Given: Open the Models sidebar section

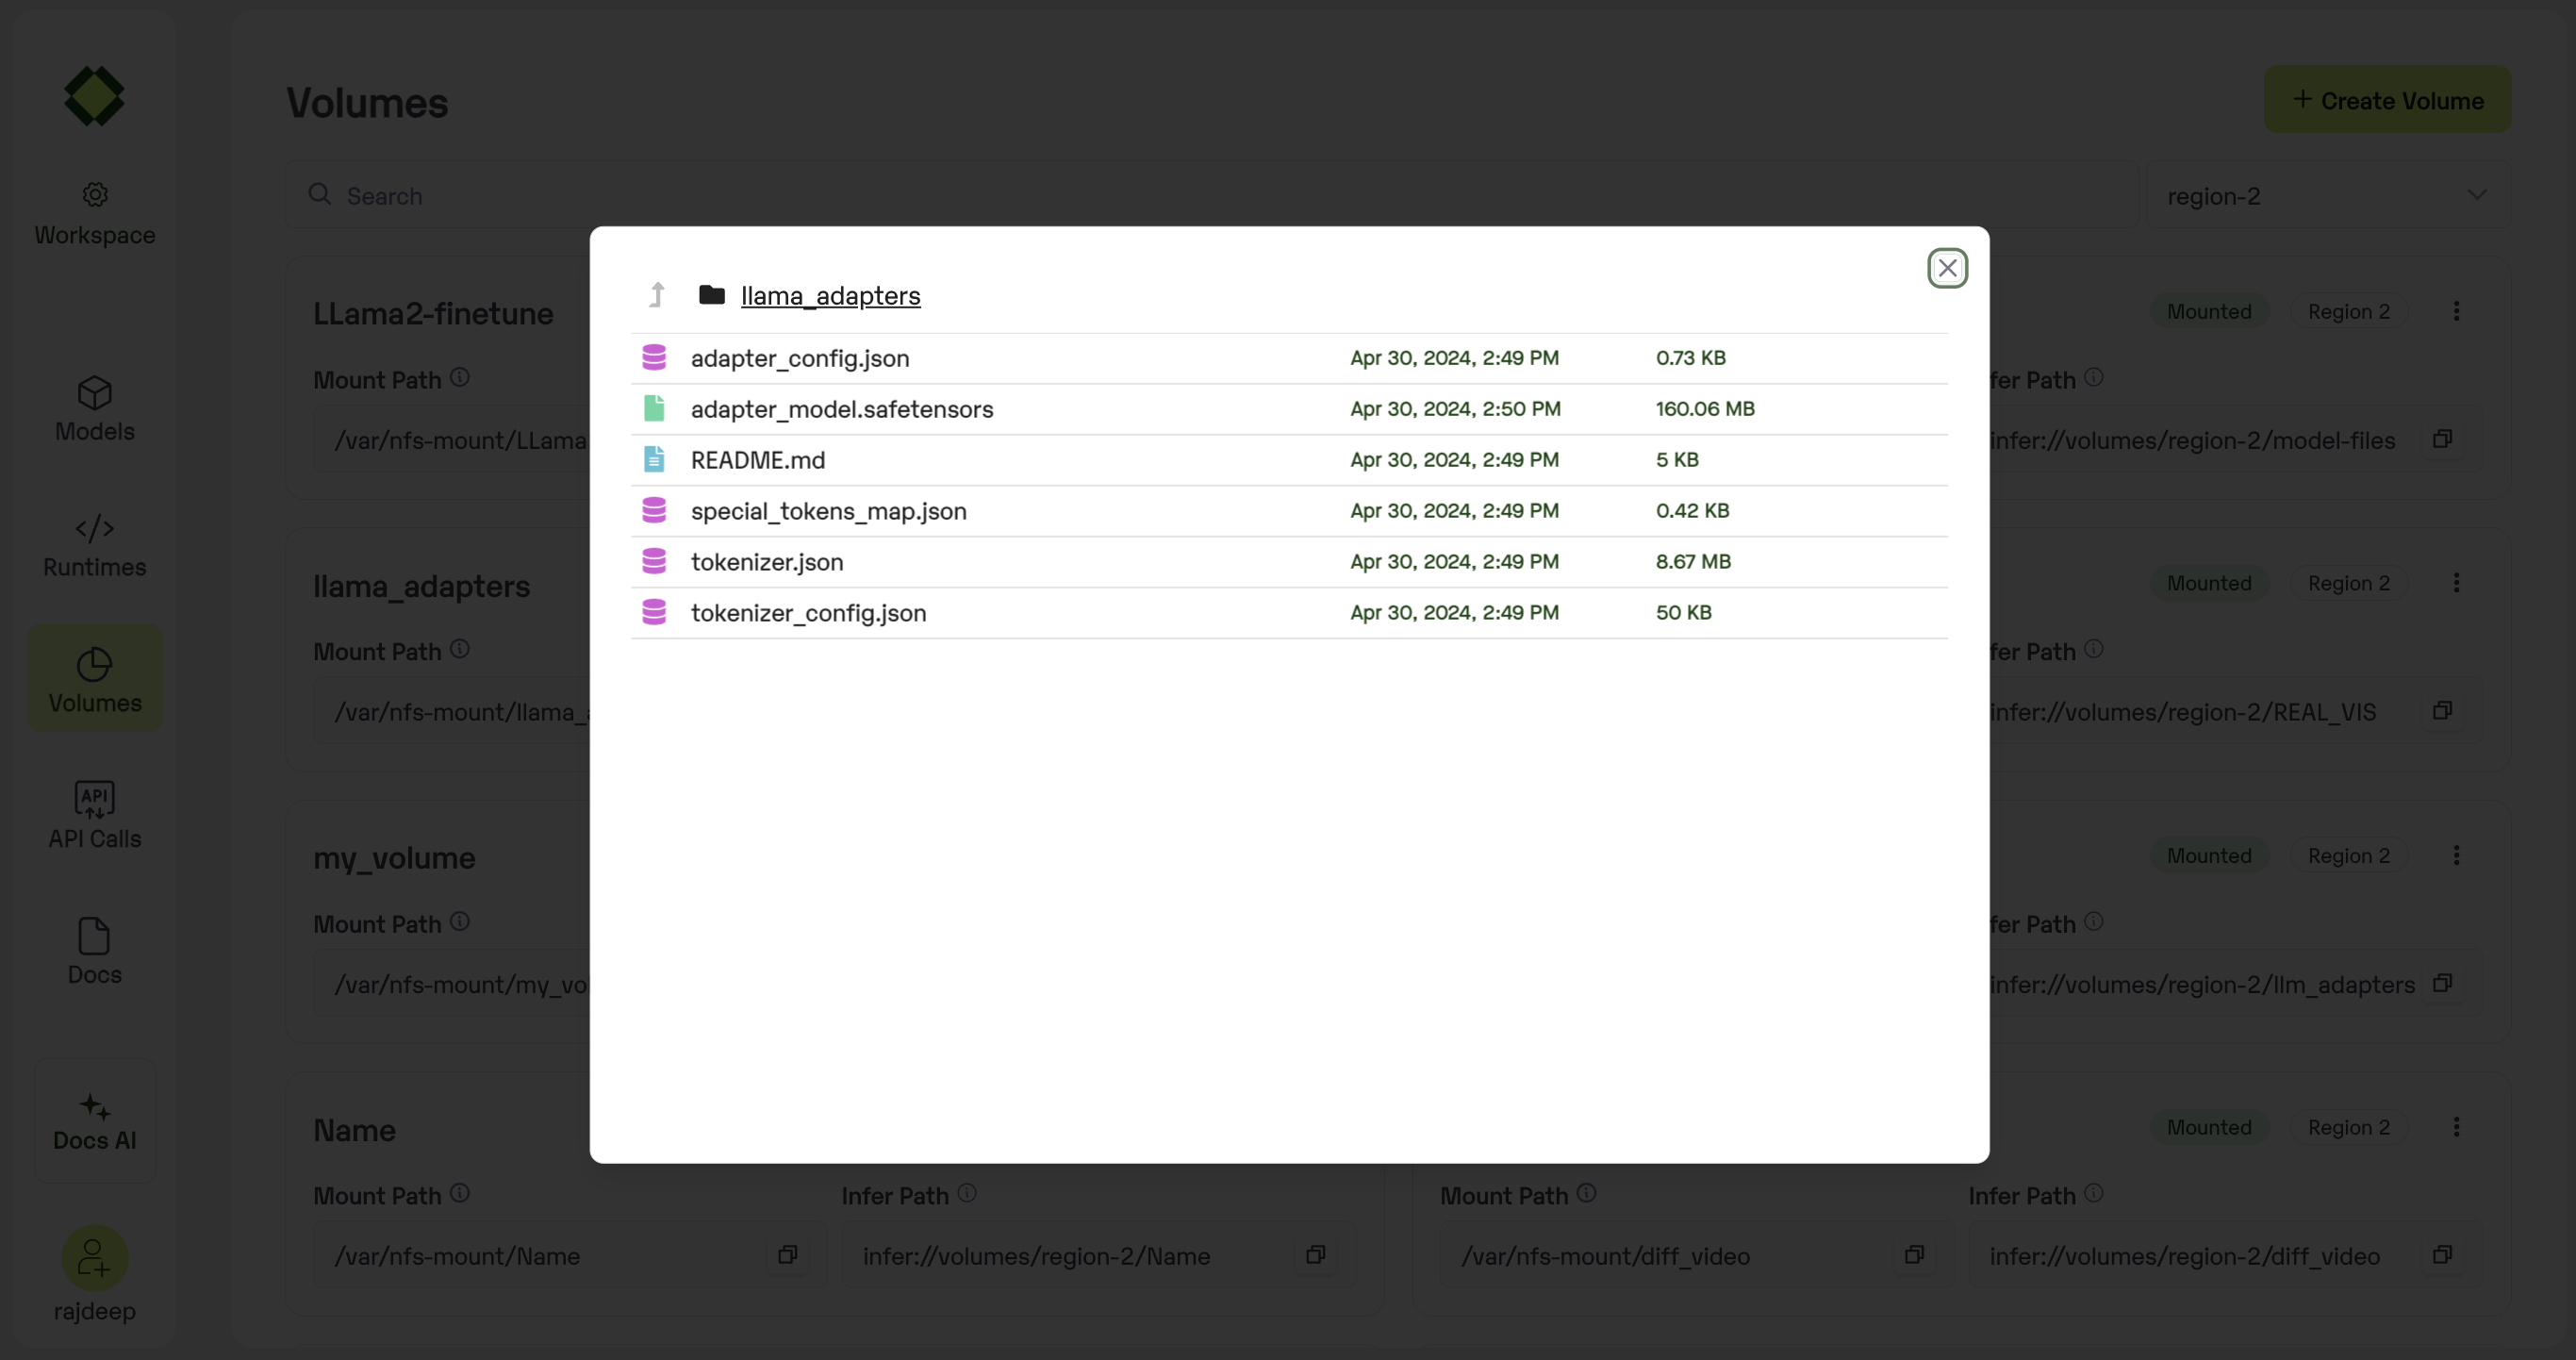Looking at the screenshot, I should pyautogui.click(x=95, y=408).
